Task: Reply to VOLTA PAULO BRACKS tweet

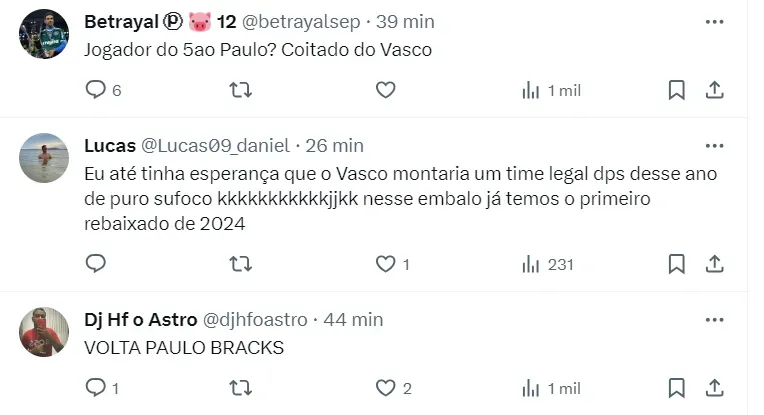Action: coord(96,388)
